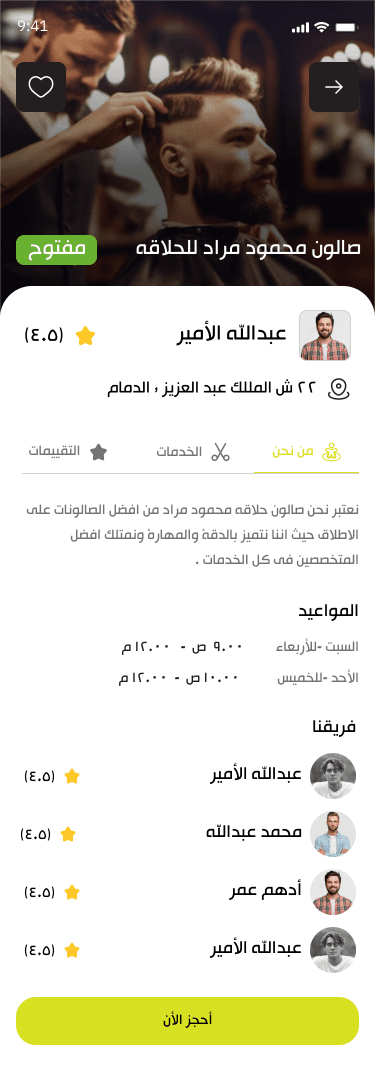Tap the avatar of أدهم عمر
Screen dimensions: 375x1066
pyautogui.click(x=333, y=892)
